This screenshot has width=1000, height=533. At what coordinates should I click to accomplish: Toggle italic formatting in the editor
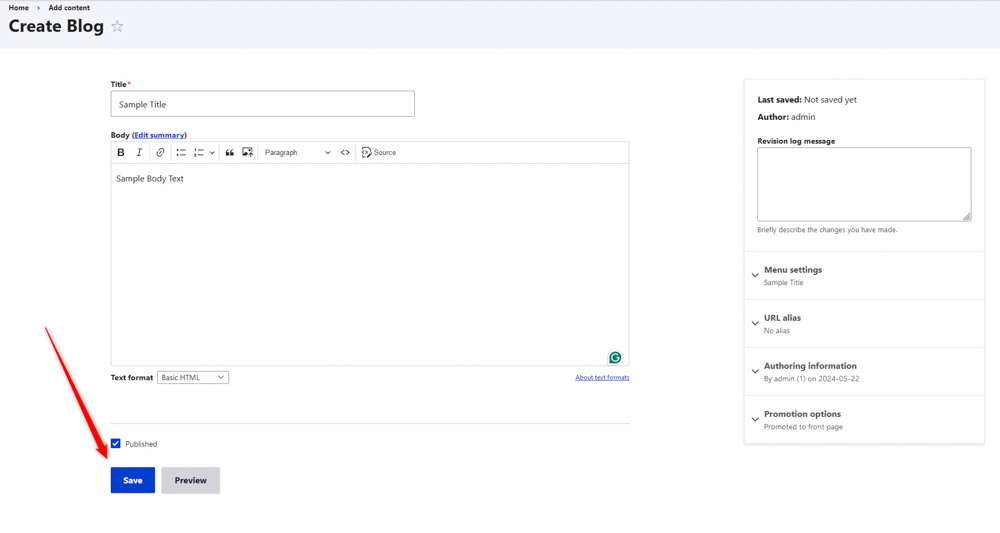click(139, 152)
